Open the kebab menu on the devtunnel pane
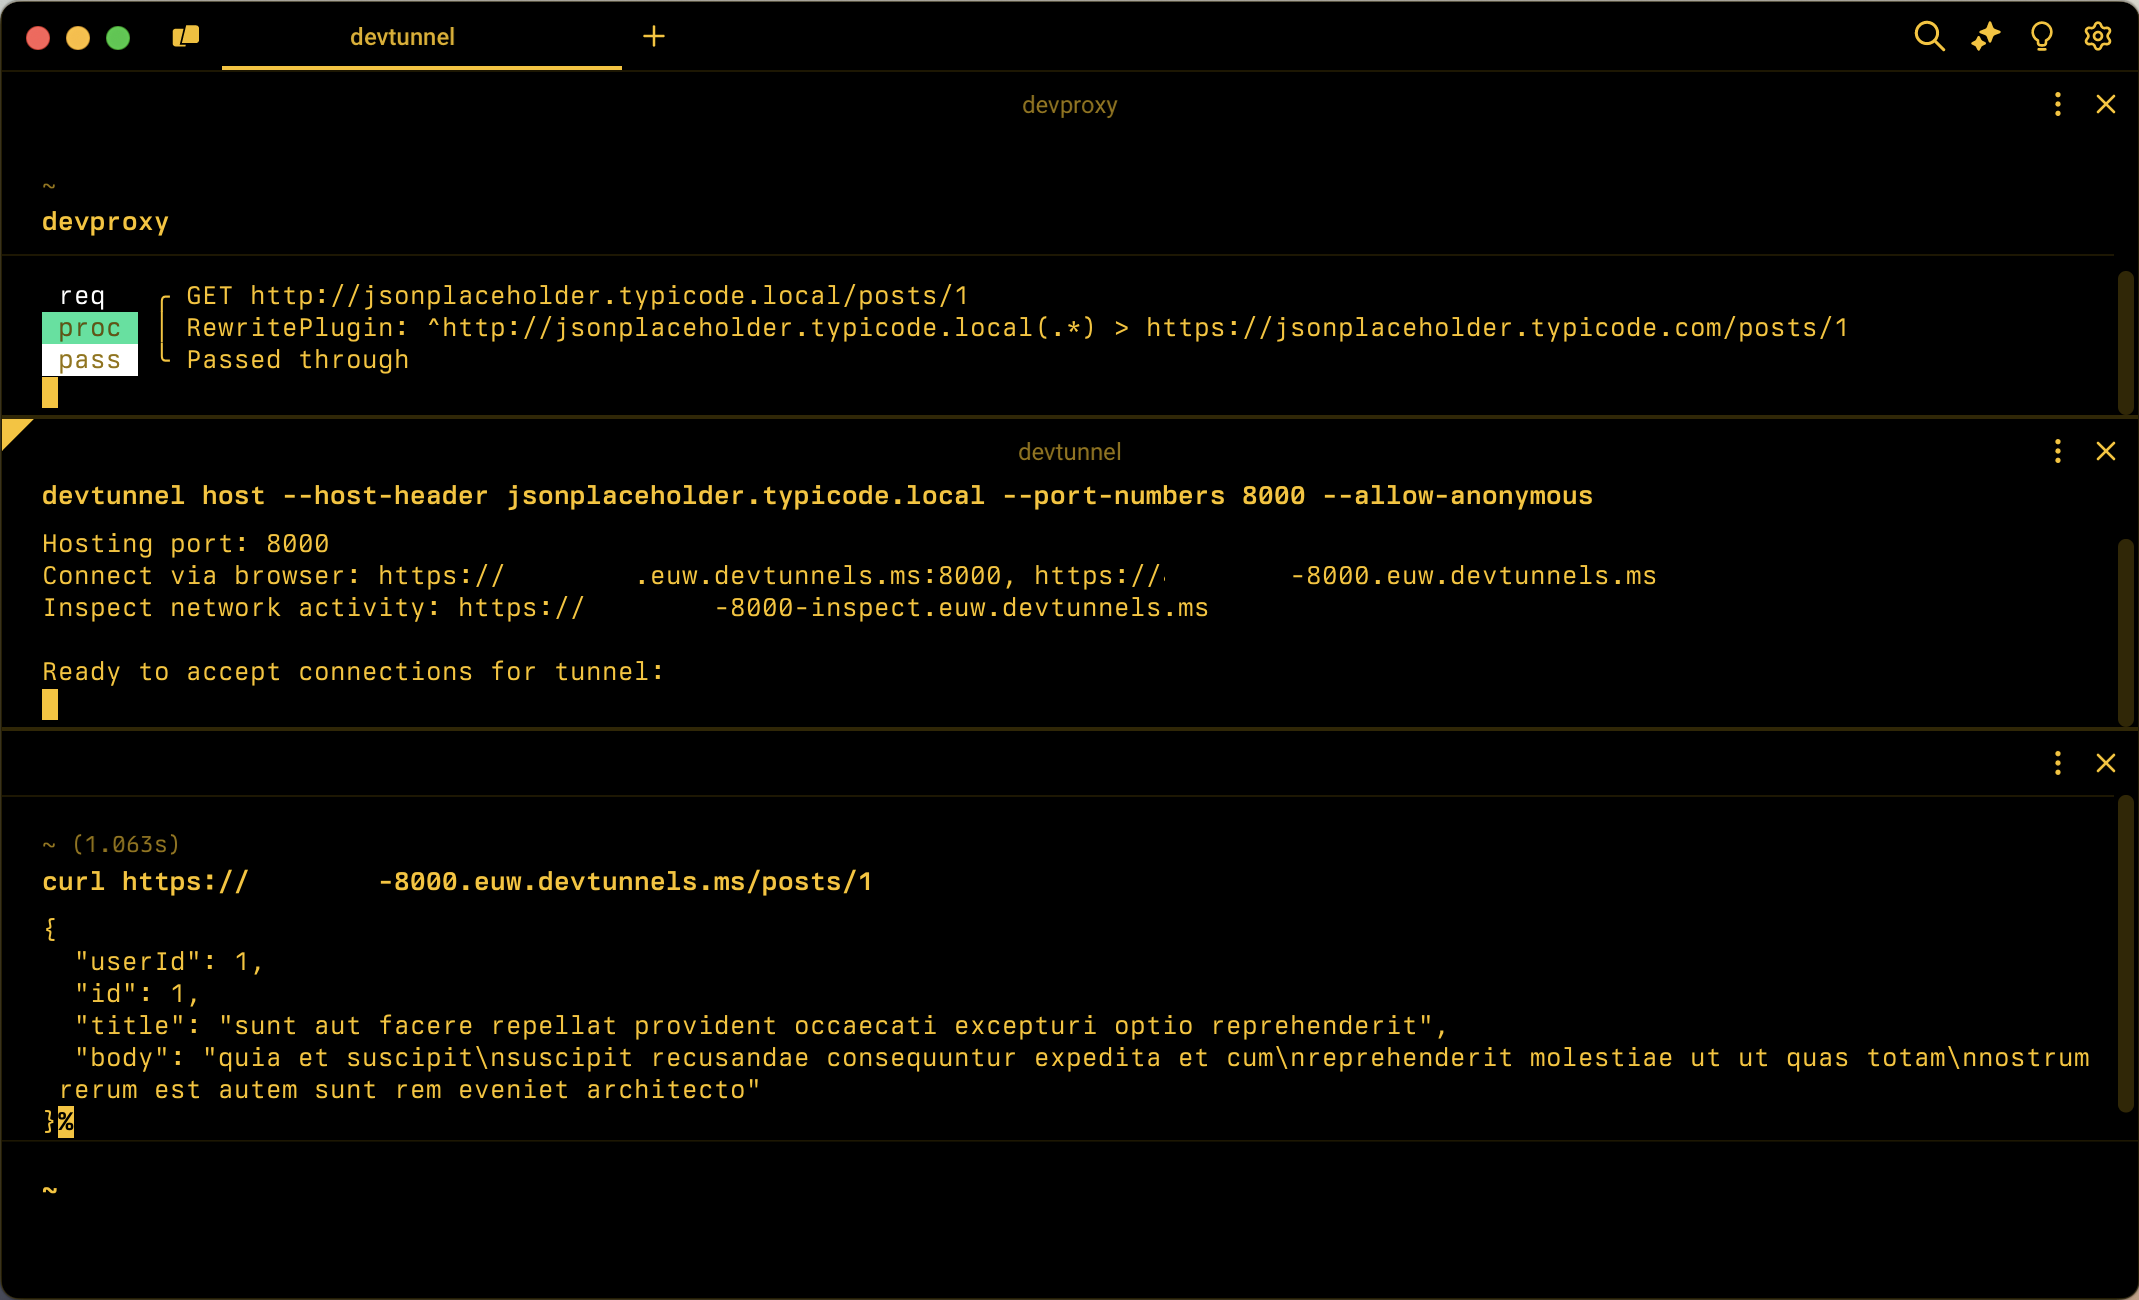 (2057, 451)
